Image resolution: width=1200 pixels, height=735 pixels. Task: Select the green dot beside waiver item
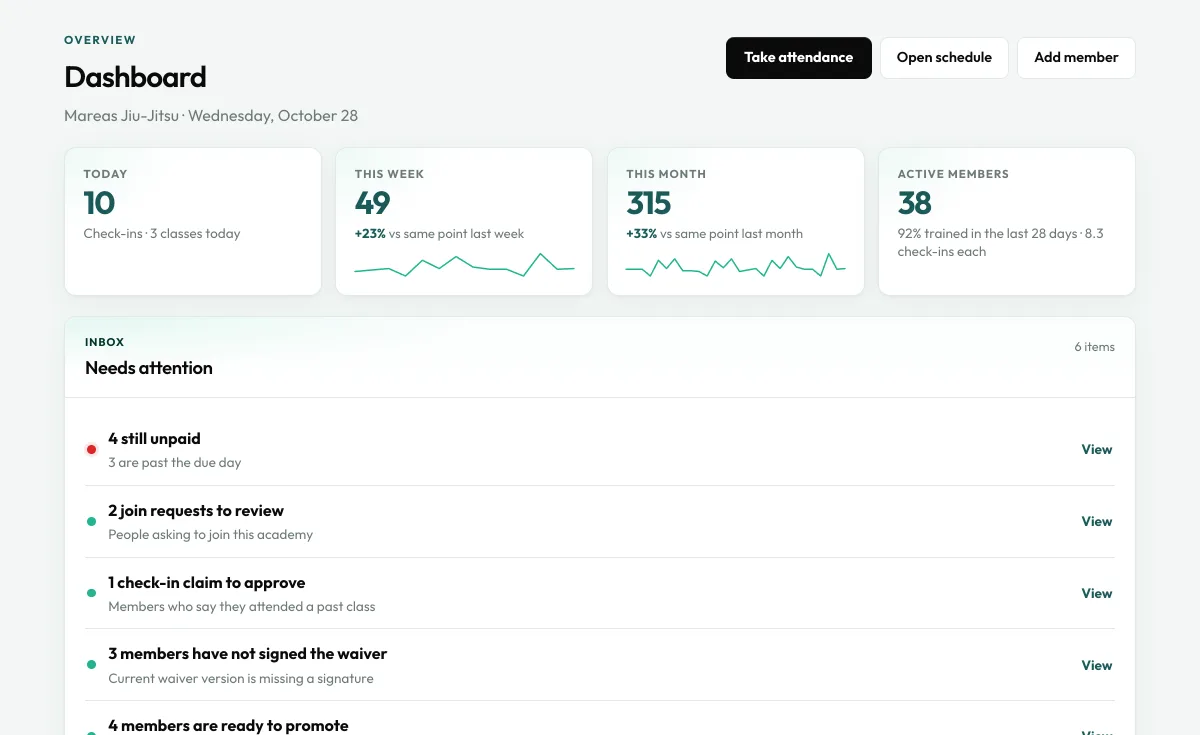click(91, 666)
